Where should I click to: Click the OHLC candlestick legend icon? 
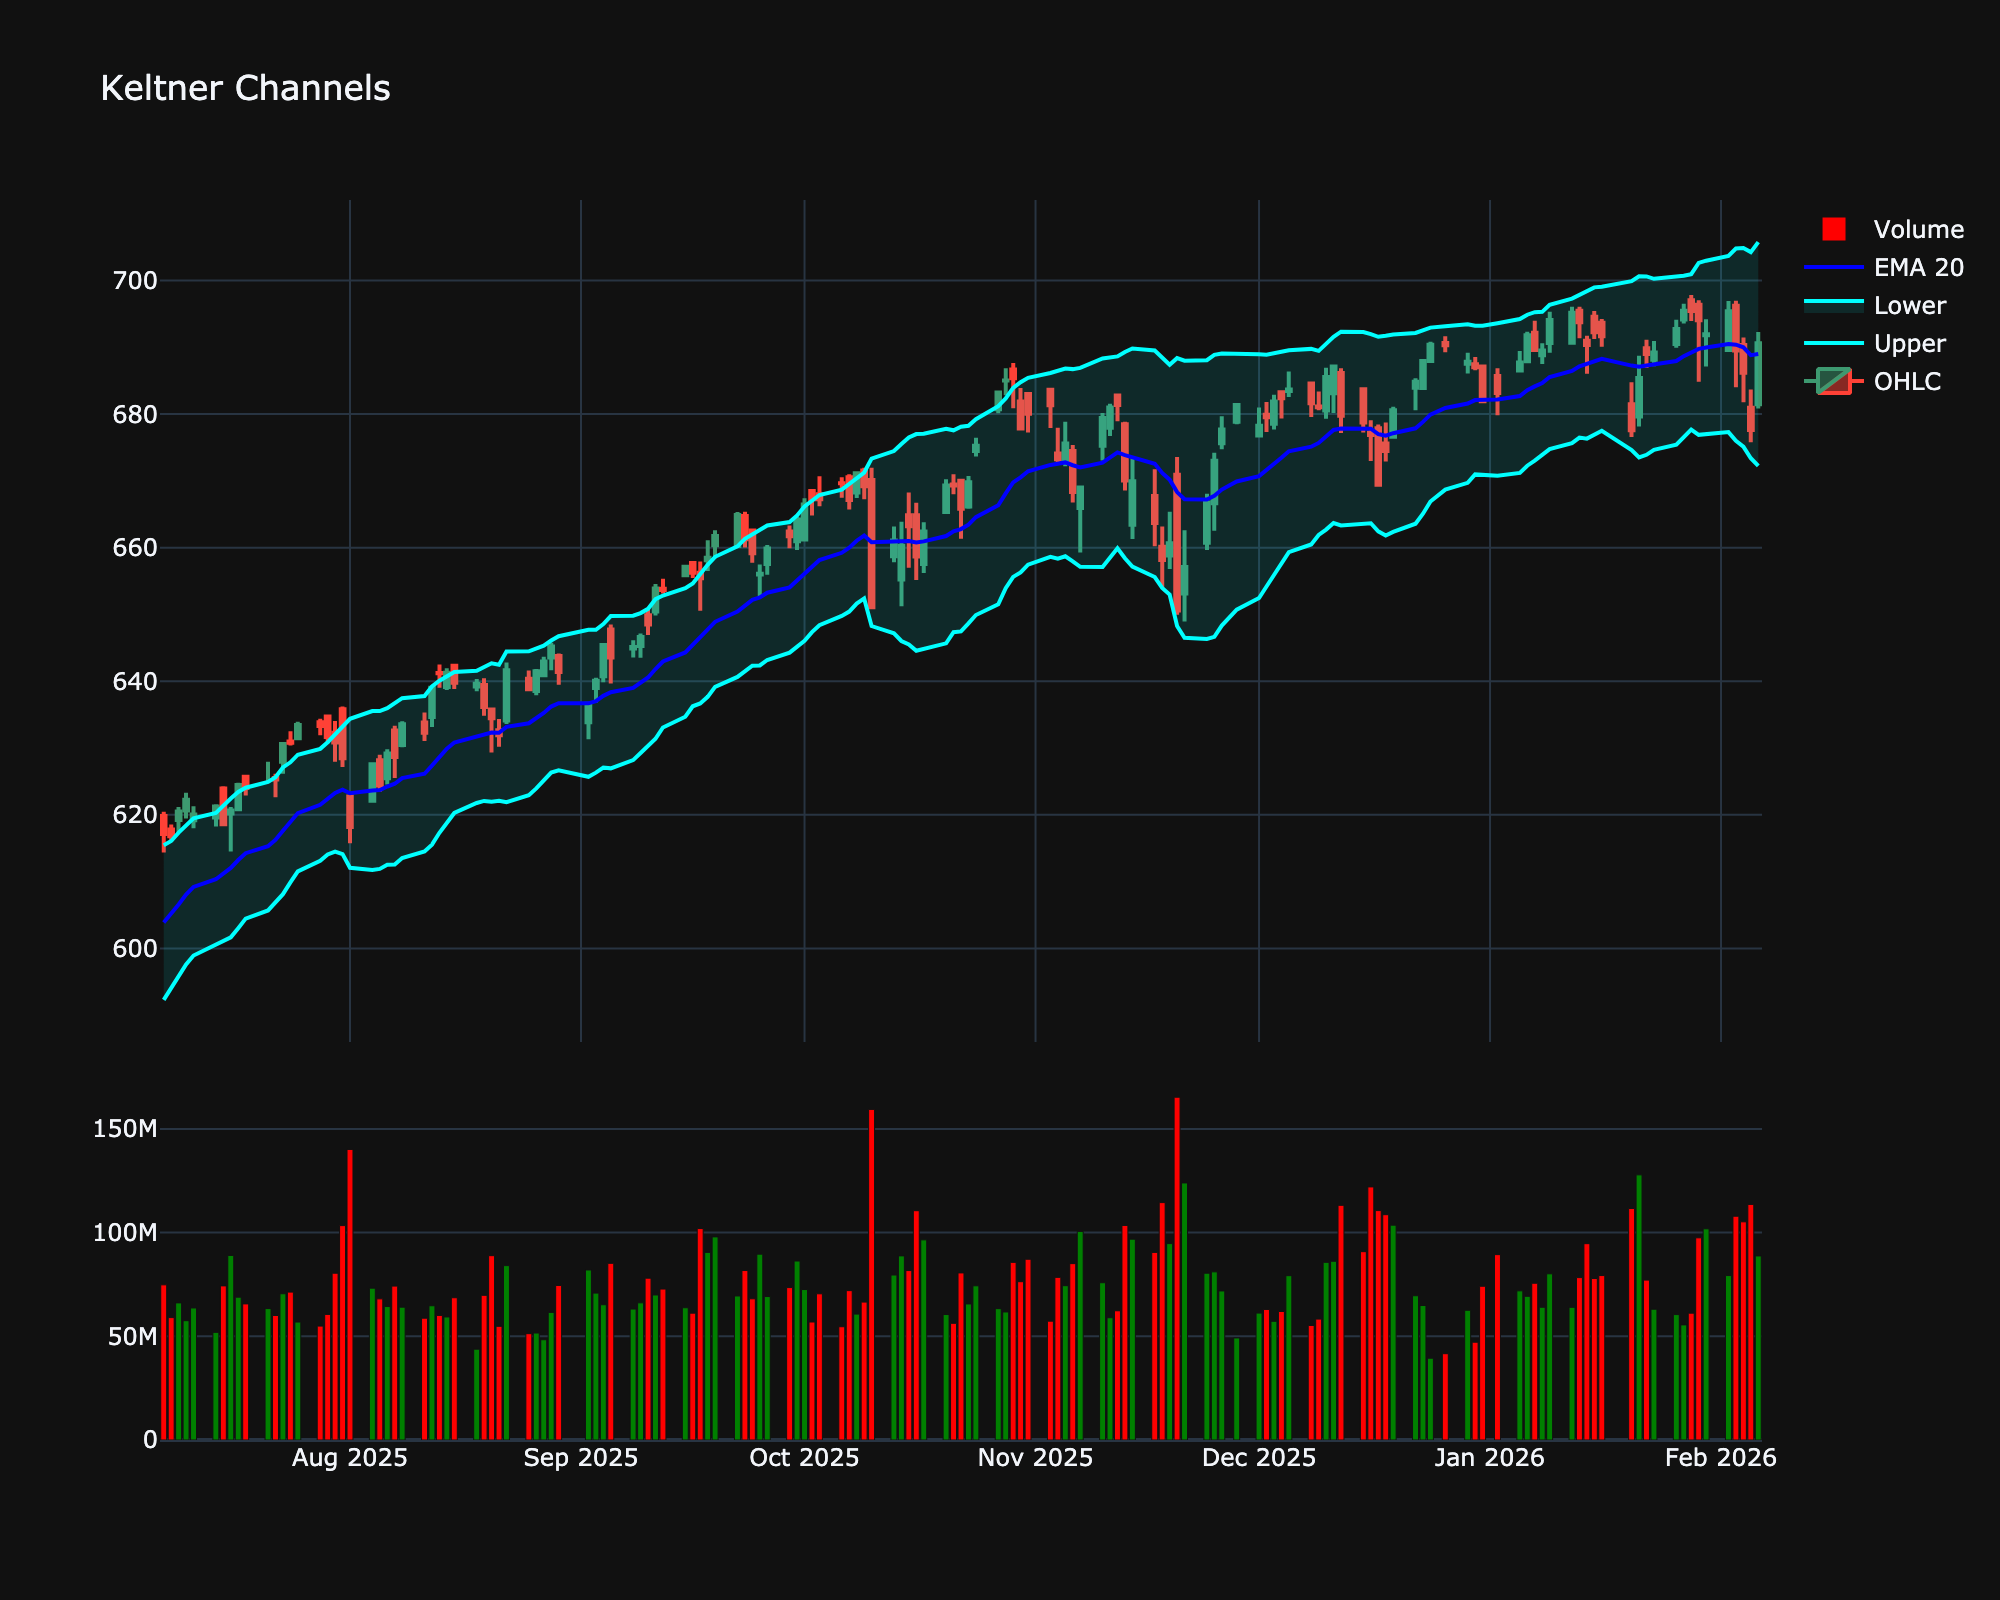pyautogui.click(x=1833, y=381)
